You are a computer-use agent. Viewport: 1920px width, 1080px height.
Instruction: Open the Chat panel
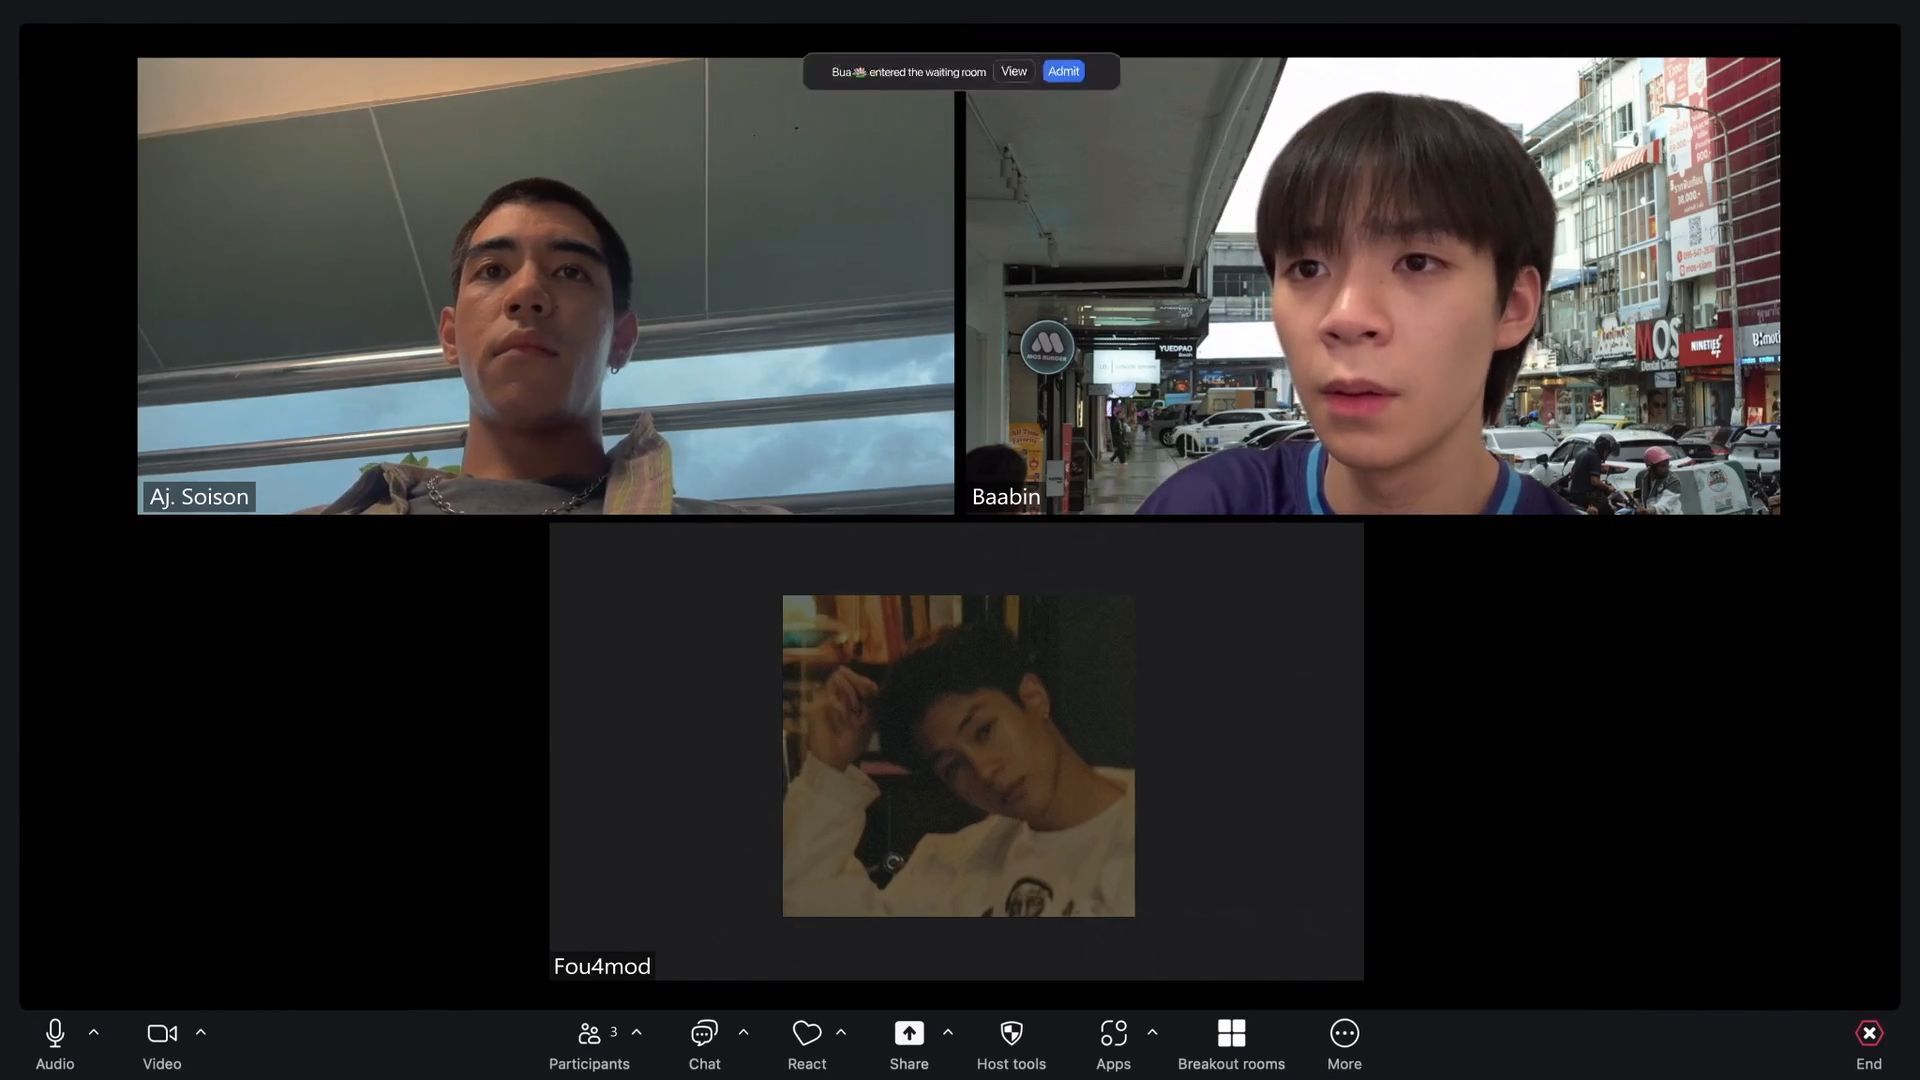tap(704, 1033)
